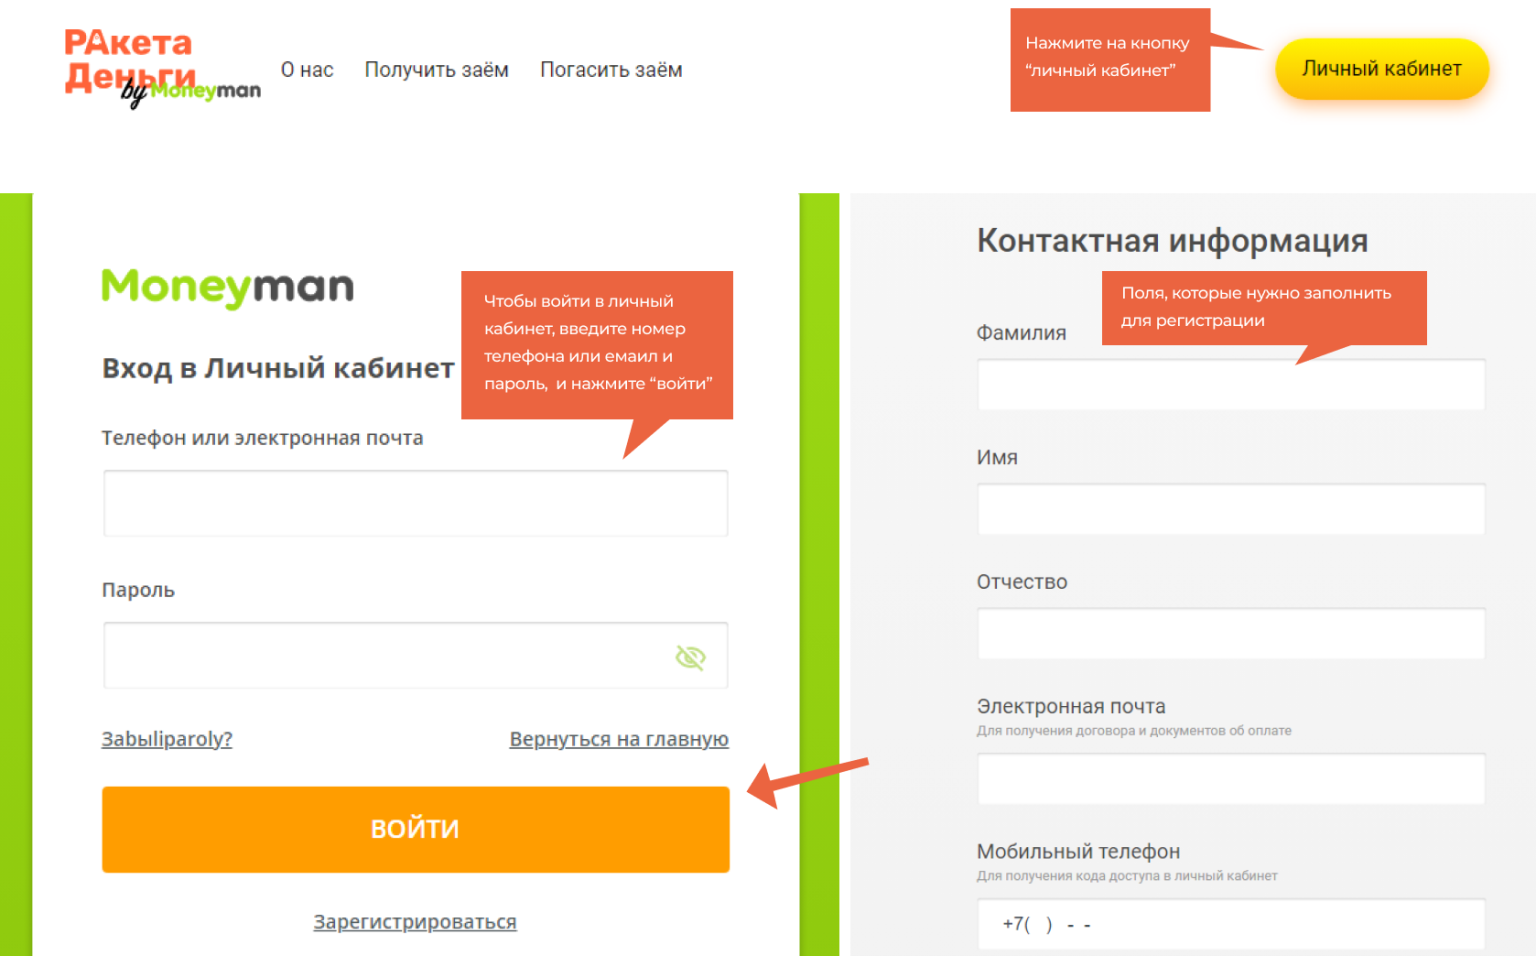1536x956 pixels.
Task: Select Погасить заём navigation item
Action: (611, 70)
